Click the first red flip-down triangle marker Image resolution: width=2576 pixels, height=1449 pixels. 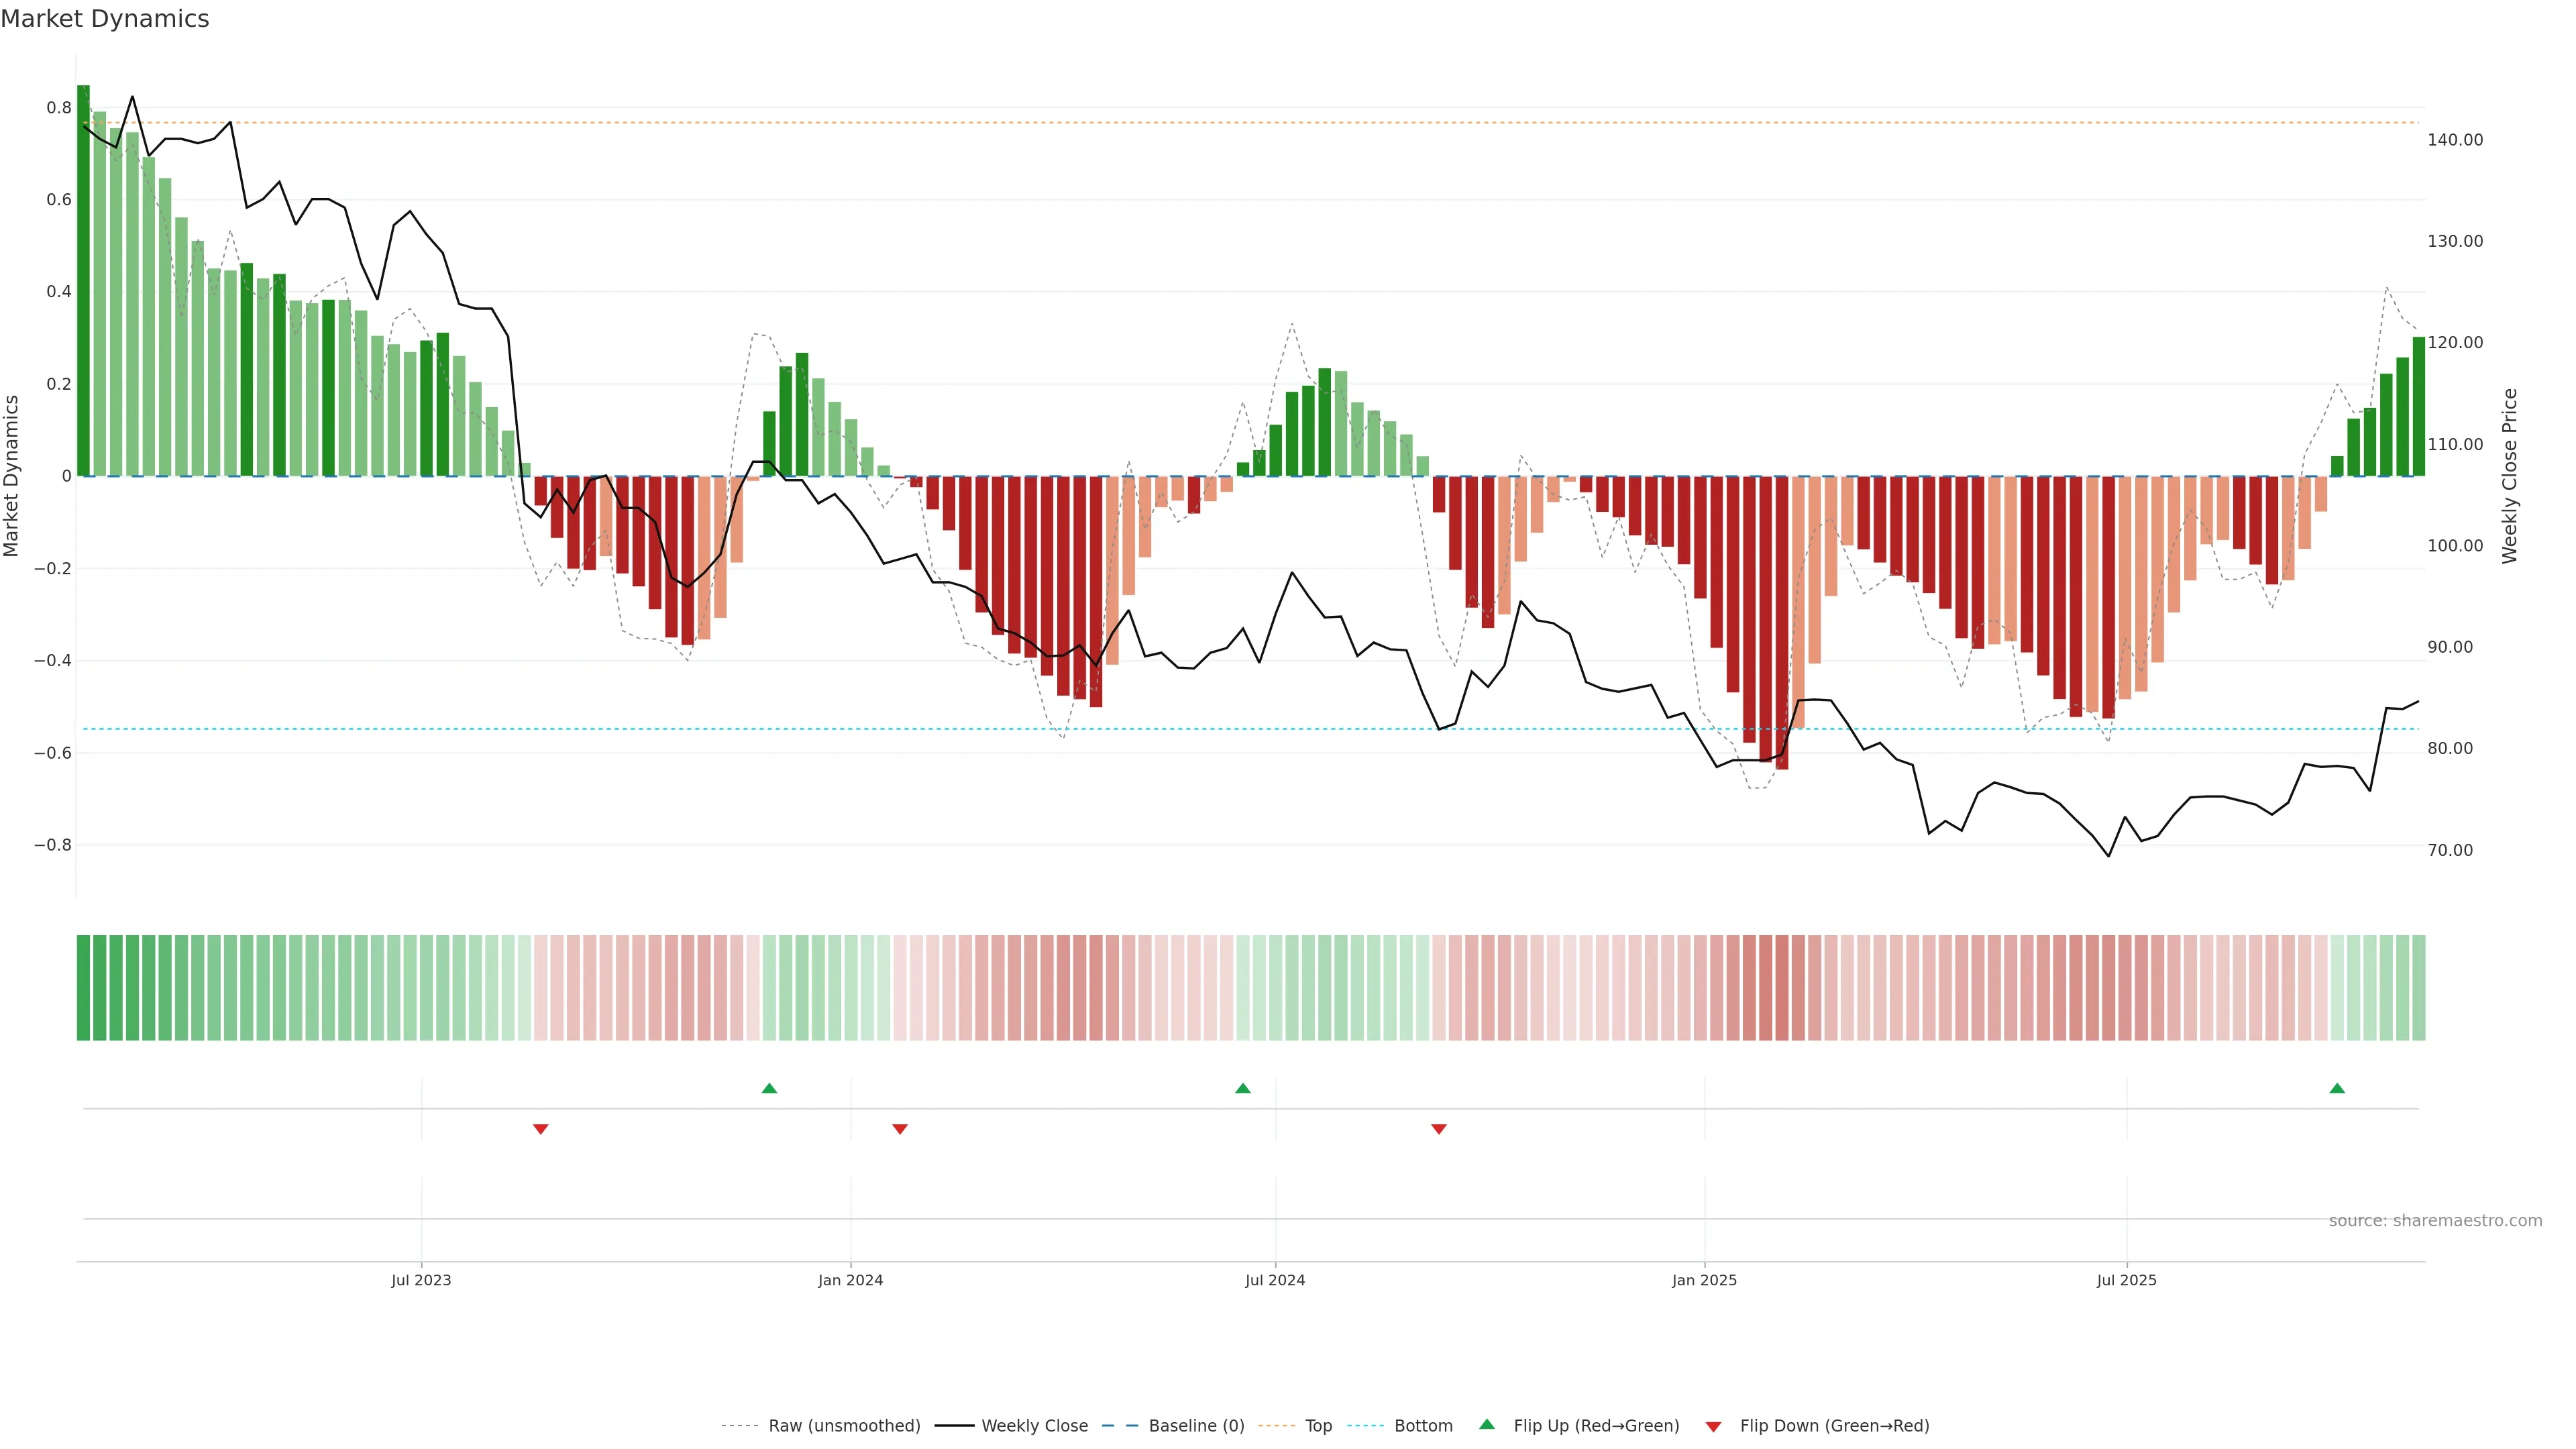pos(541,1129)
